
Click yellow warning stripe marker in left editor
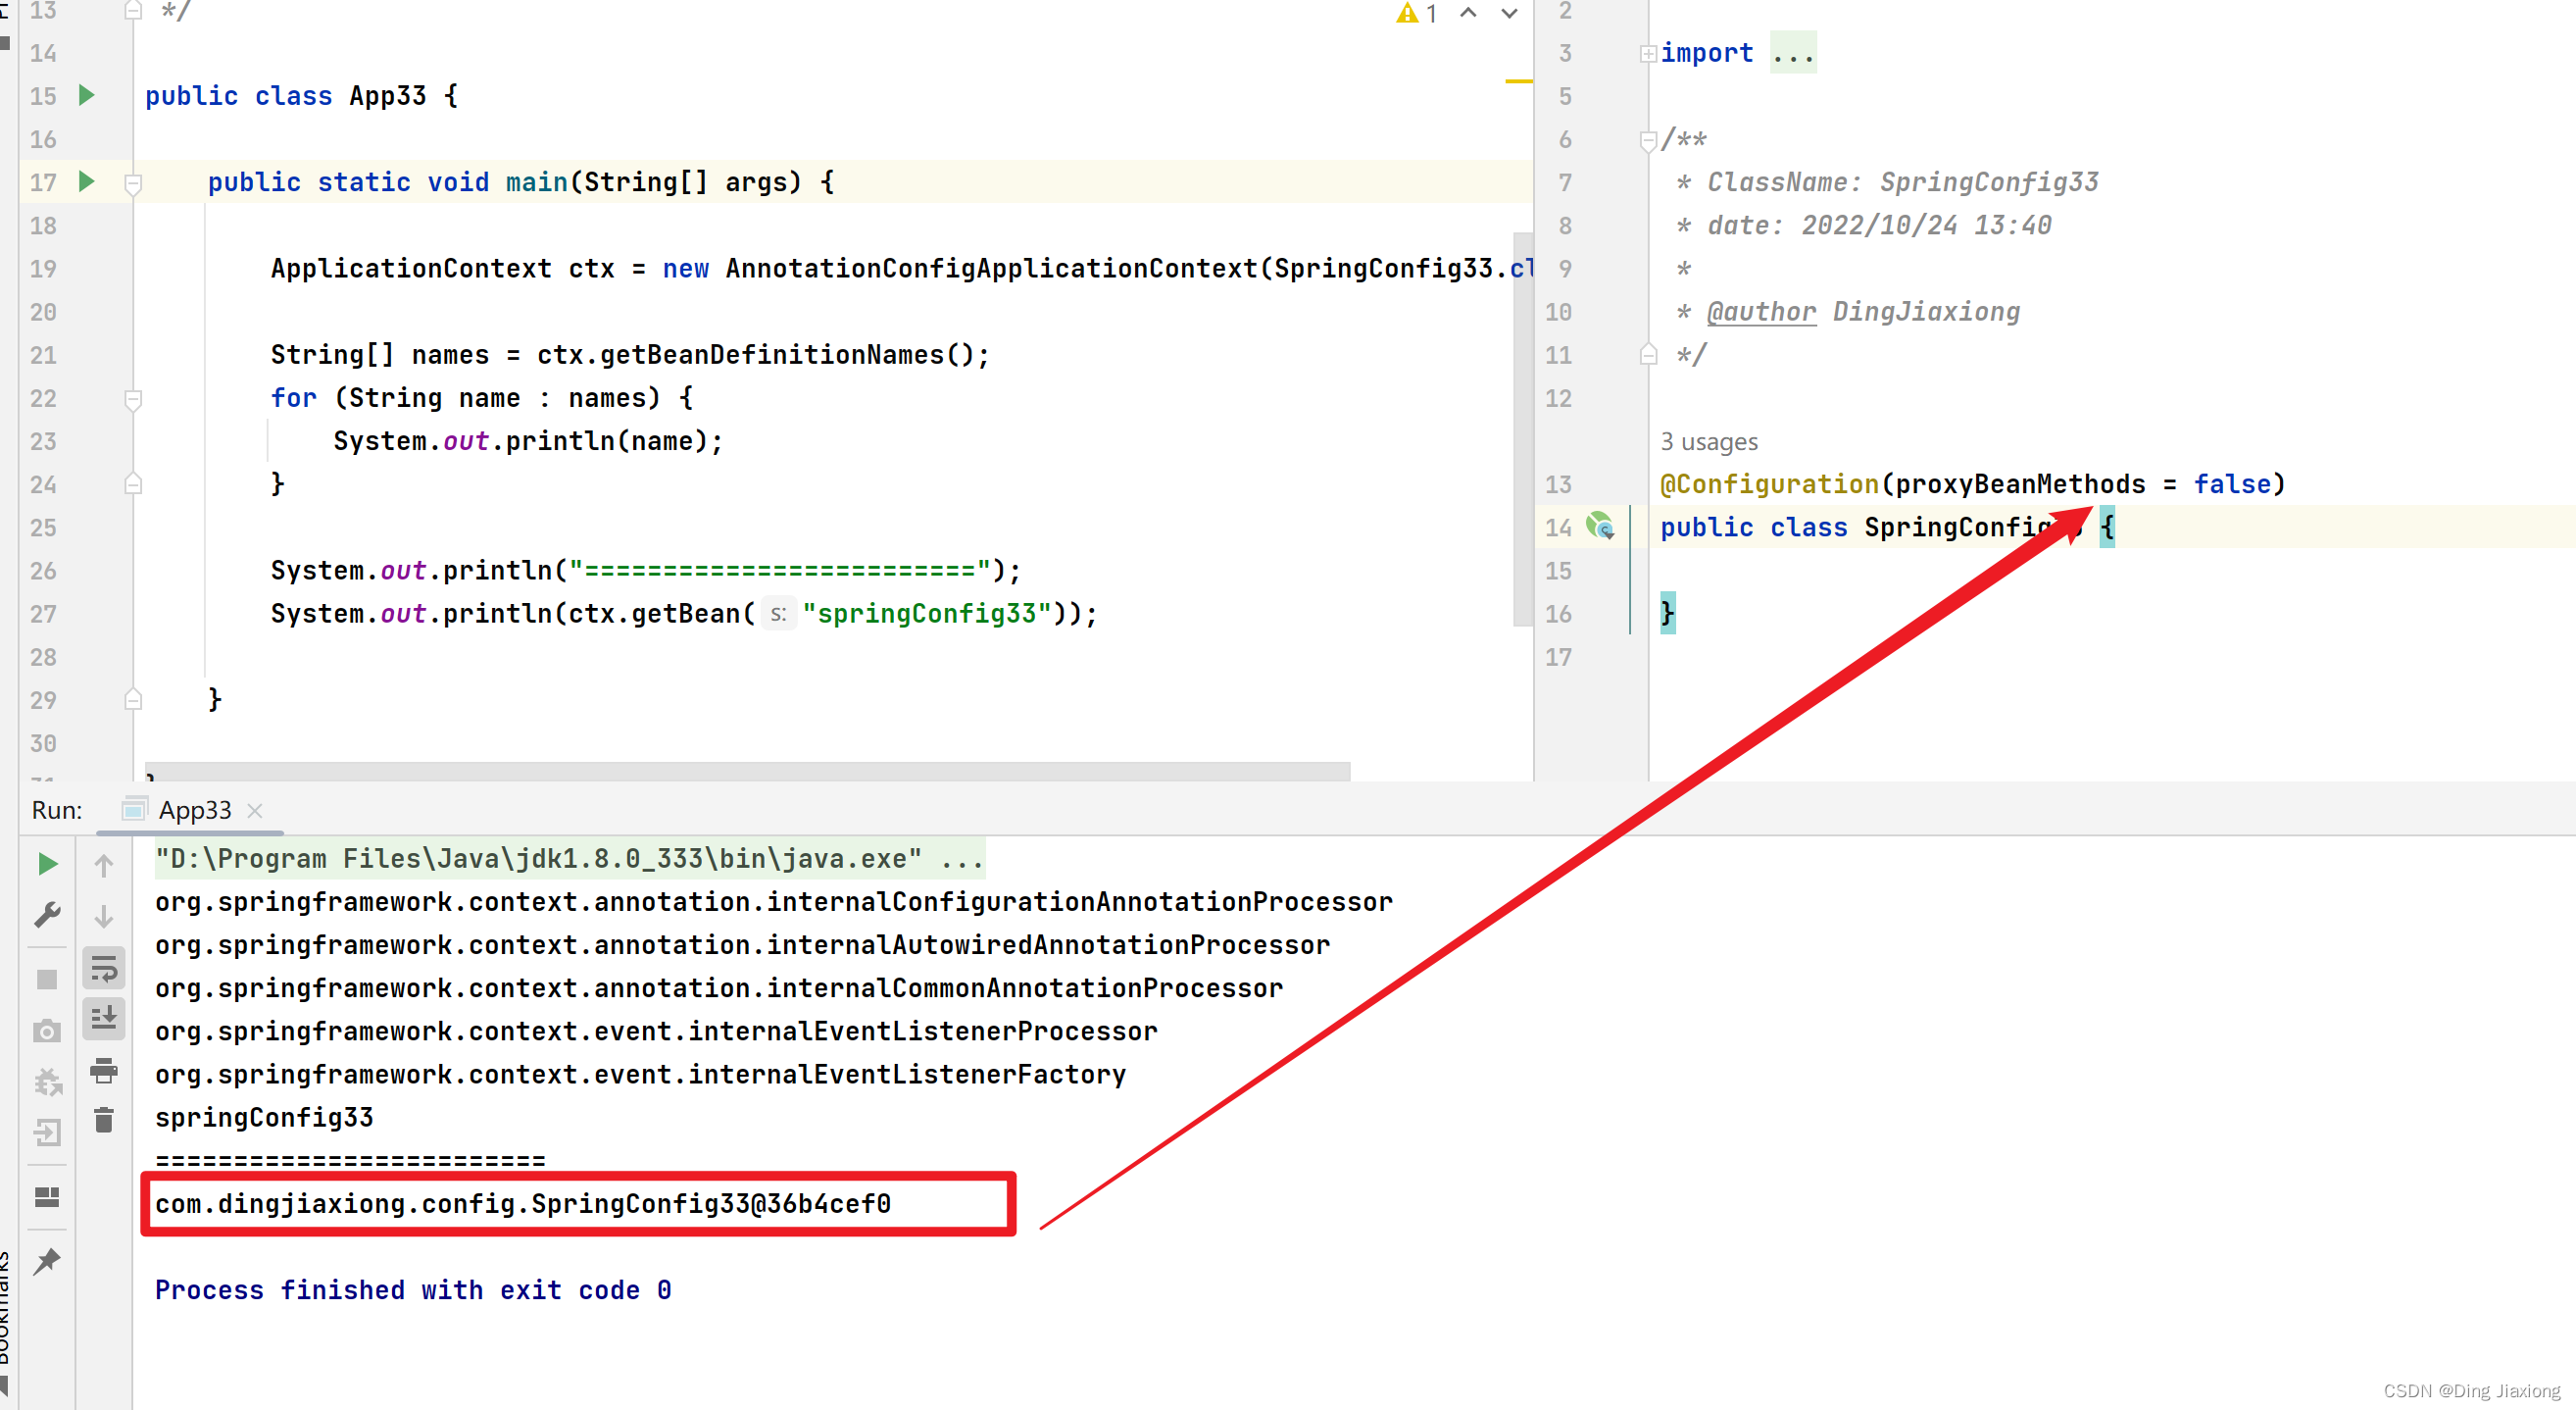(x=1518, y=81)
